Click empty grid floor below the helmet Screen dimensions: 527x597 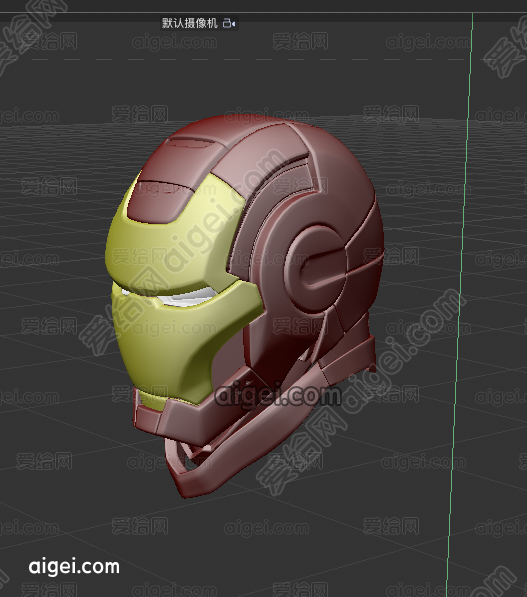pyautogui.click(x=267, y=541)
